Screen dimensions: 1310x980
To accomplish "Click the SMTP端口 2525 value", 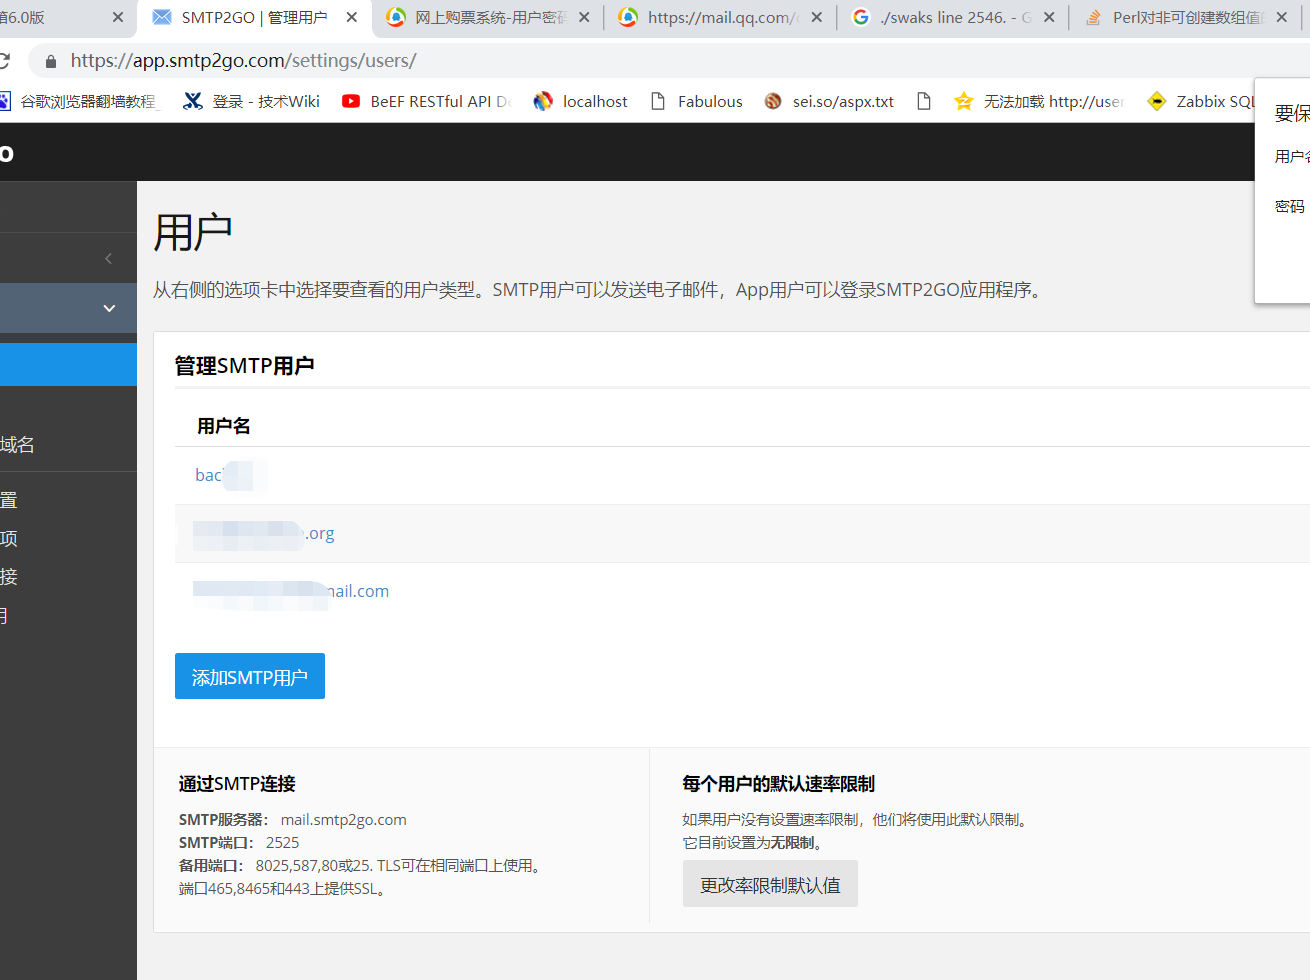I will [282, 843].
